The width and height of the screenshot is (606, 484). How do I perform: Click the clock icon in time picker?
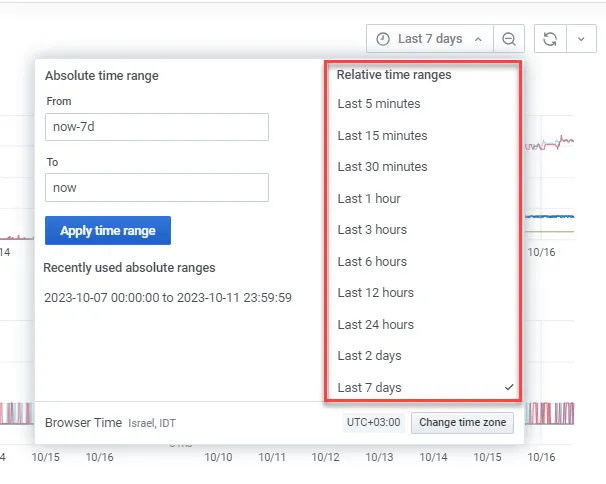(x=383, y=39)
